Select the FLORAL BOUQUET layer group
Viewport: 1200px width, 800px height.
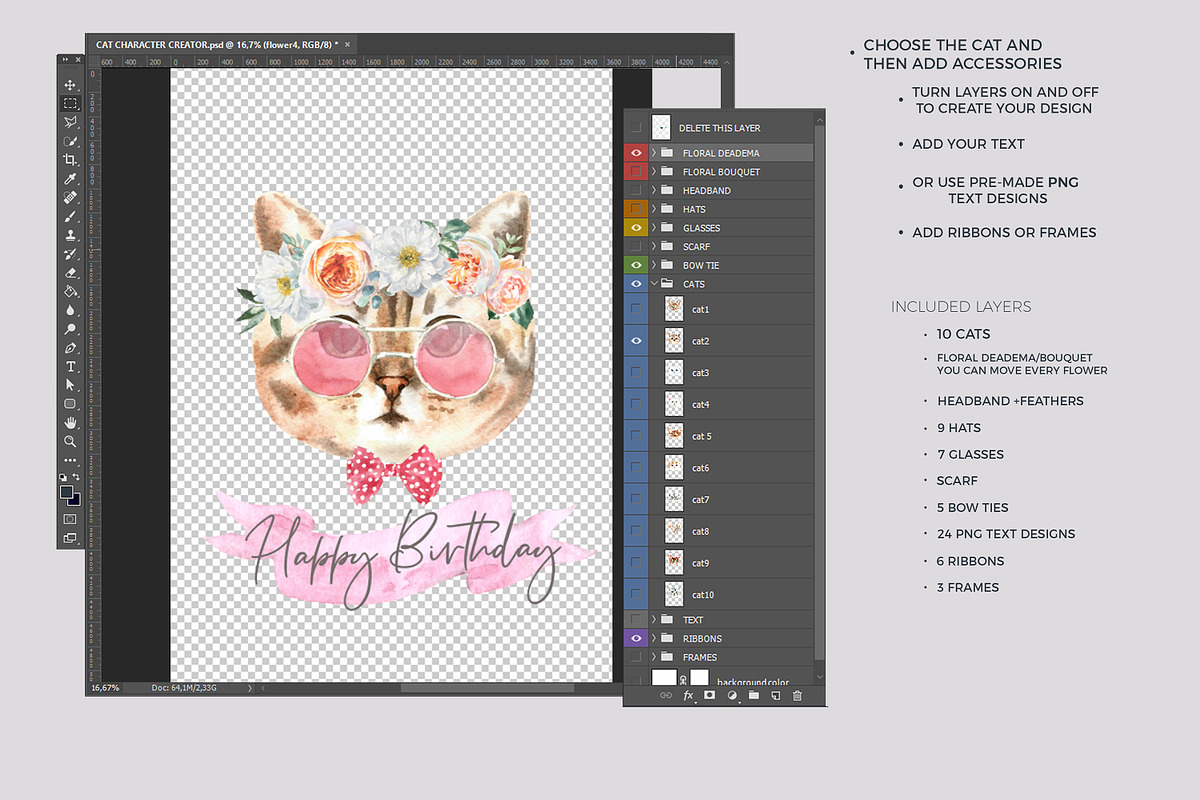[720, 172]
